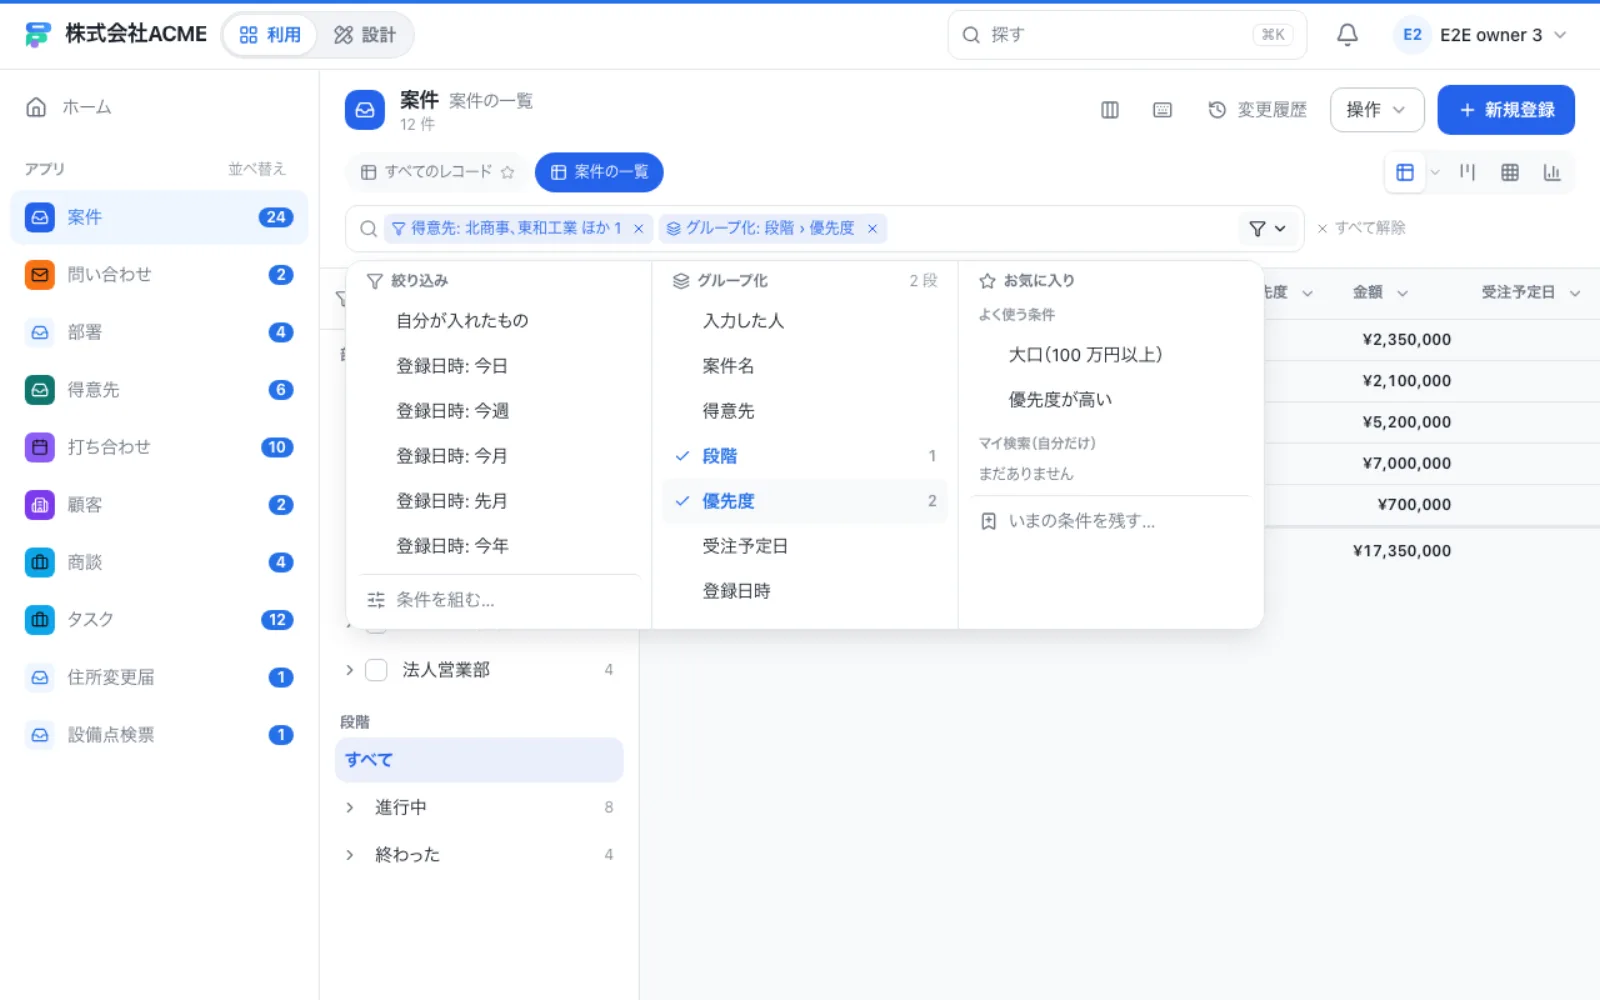Open the notifications bell
Image resolution: width=1600 pixels, height=1000 pixels.
click(x=1347, y=35)
